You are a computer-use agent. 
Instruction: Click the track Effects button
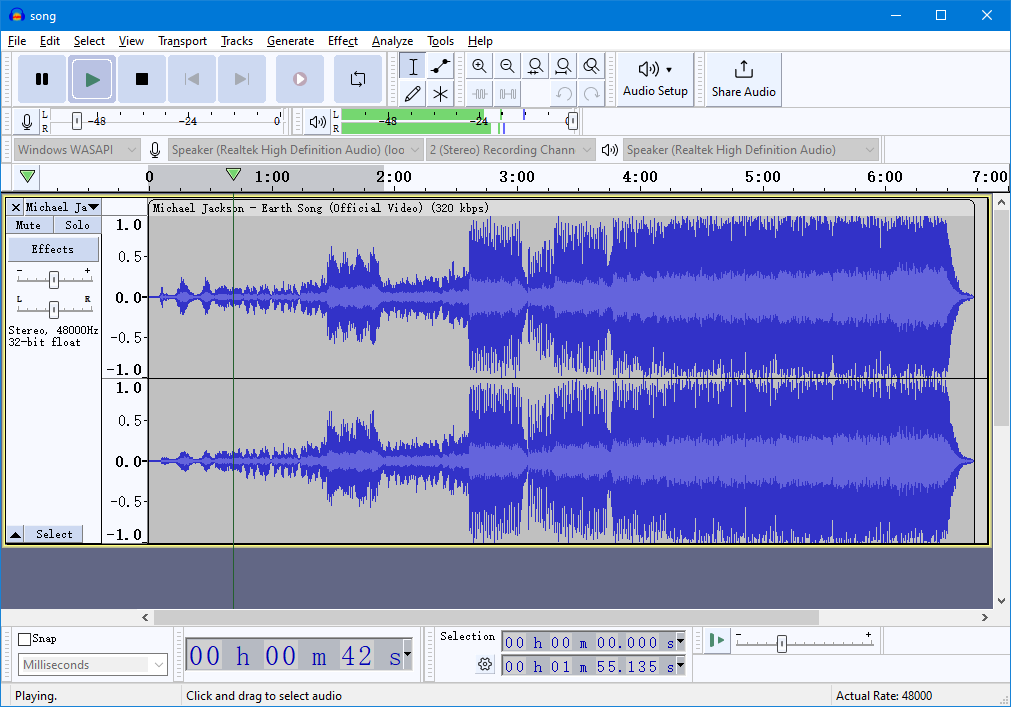pos(53,249)
